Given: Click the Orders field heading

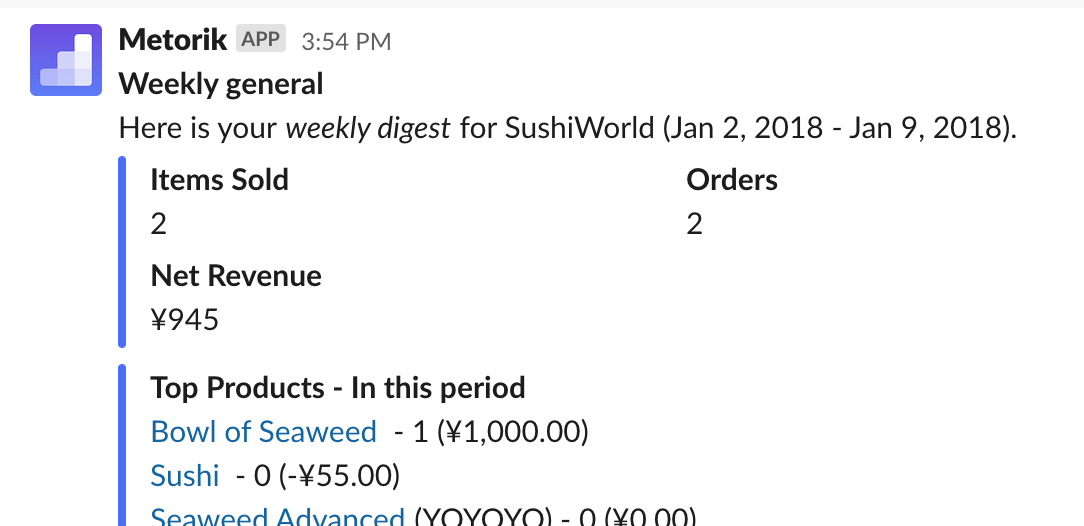Looking at the screenshot, I should [x=732, y=180].
